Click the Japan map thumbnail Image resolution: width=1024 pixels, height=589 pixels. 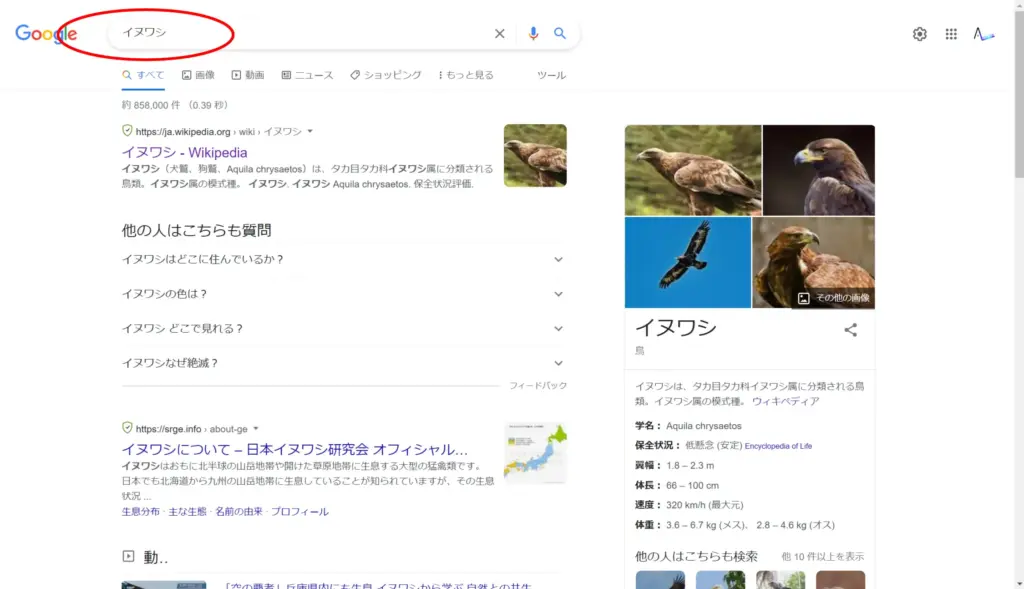click(x=535, y=453)
